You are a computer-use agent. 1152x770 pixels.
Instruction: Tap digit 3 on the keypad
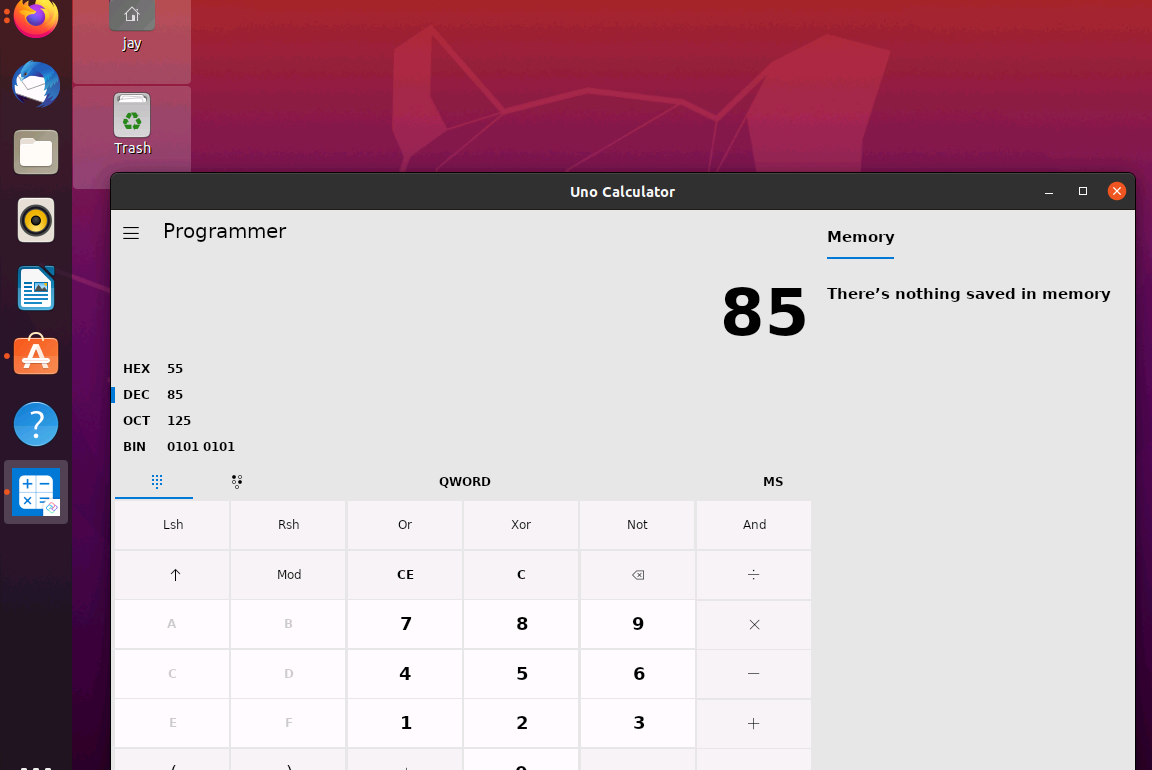(637, 724)
